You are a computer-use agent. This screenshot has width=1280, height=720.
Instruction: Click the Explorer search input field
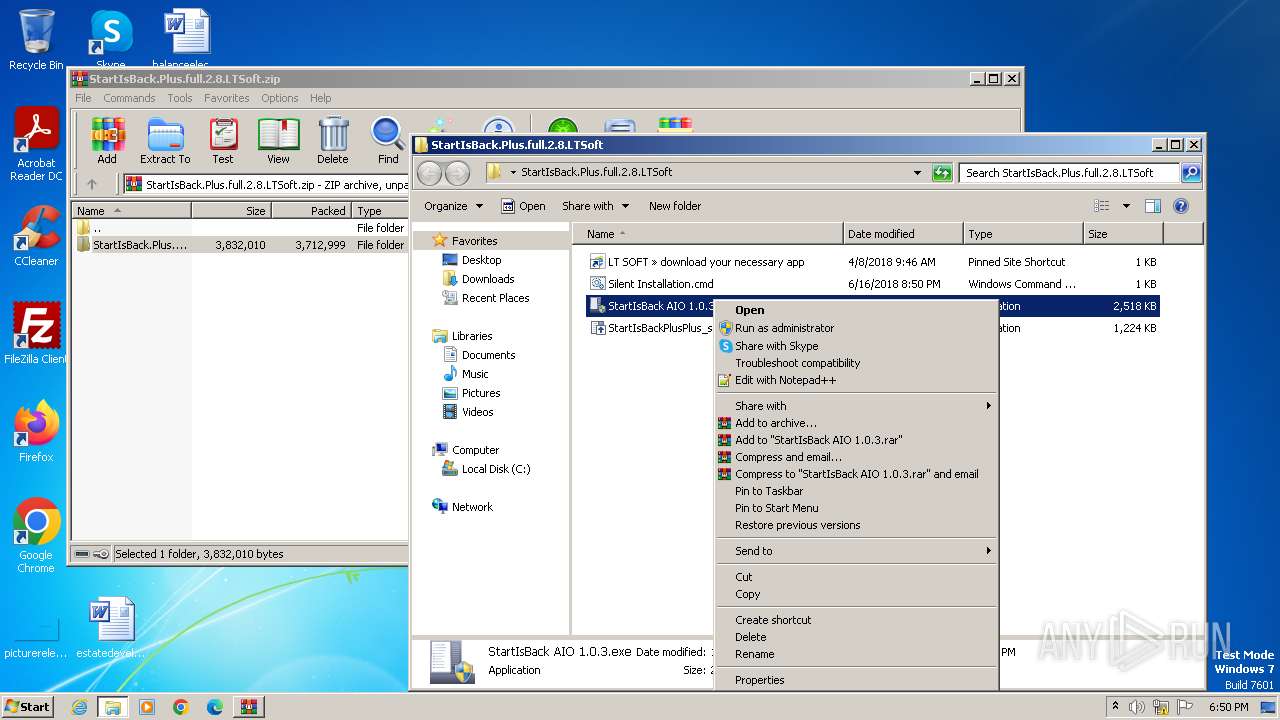point(1069,173)
